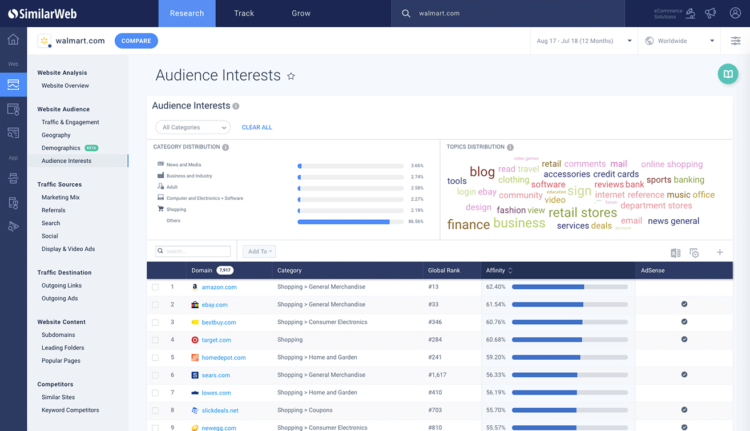The width and height of the screenshot is (750, 431).
Task: Tick the checkbox for sears.com row
Action: point(155,376)
